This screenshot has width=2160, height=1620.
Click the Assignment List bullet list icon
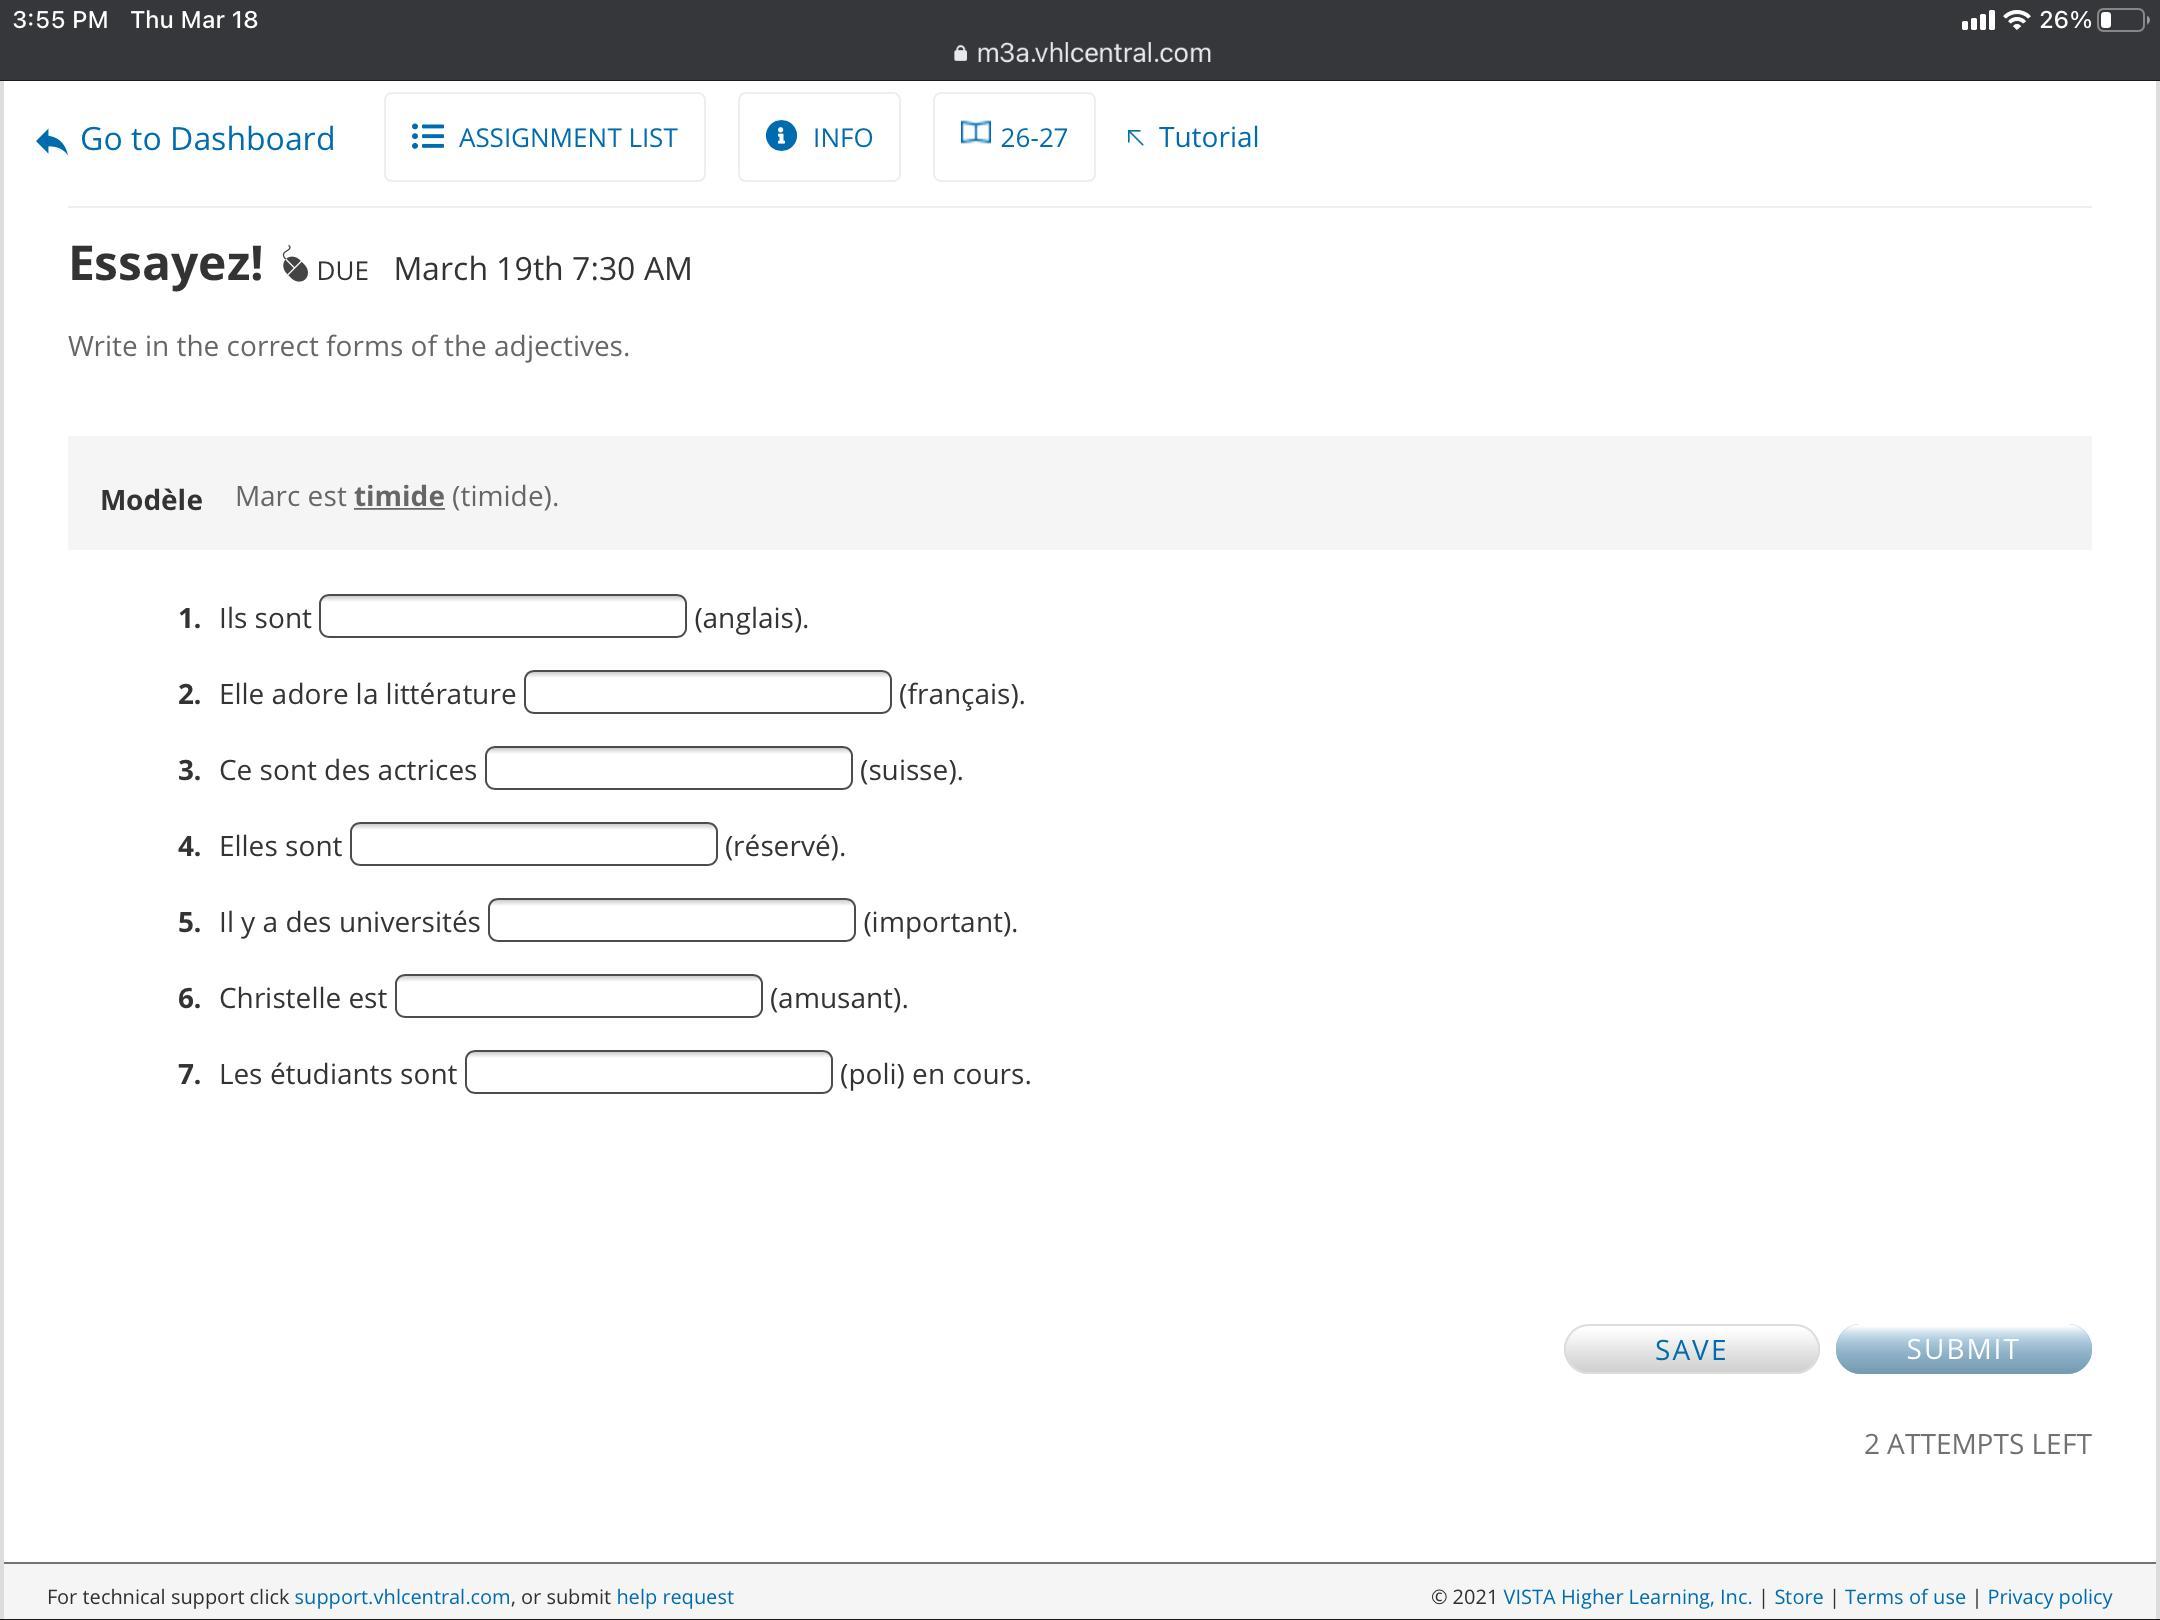coord(427,137)
